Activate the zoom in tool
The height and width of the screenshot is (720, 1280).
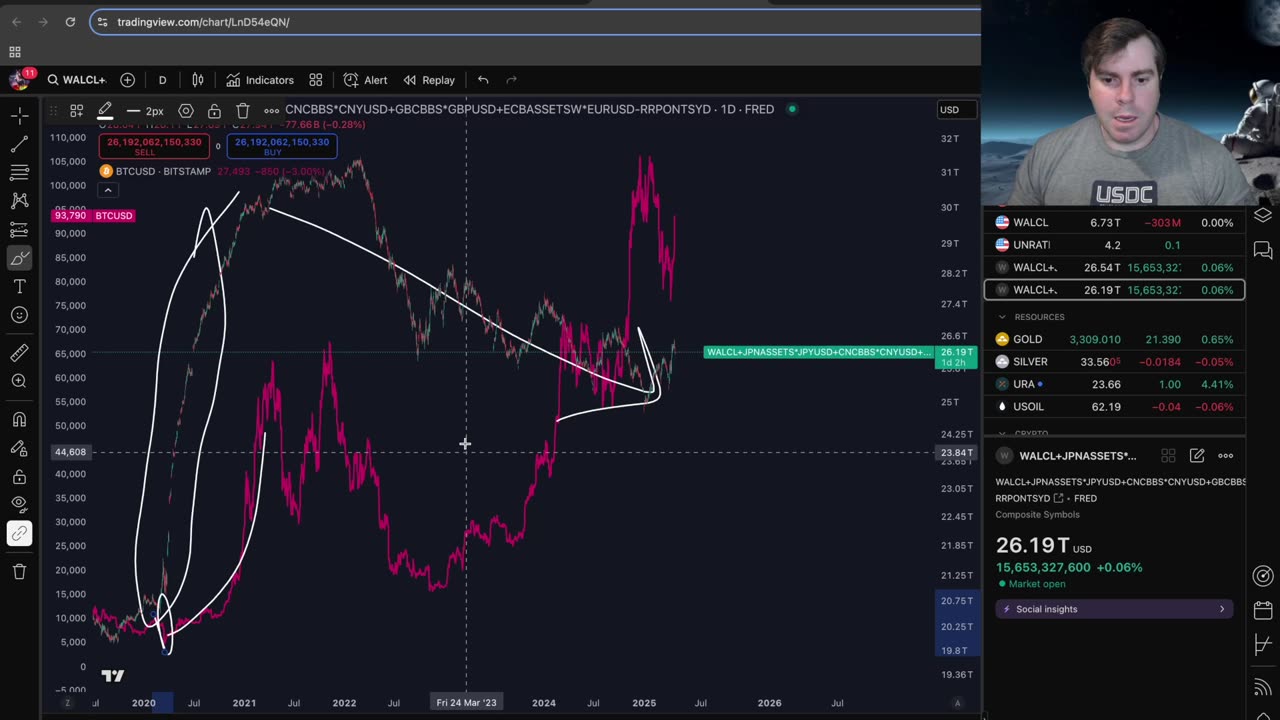pyautogui.click(x=19, y=381)
